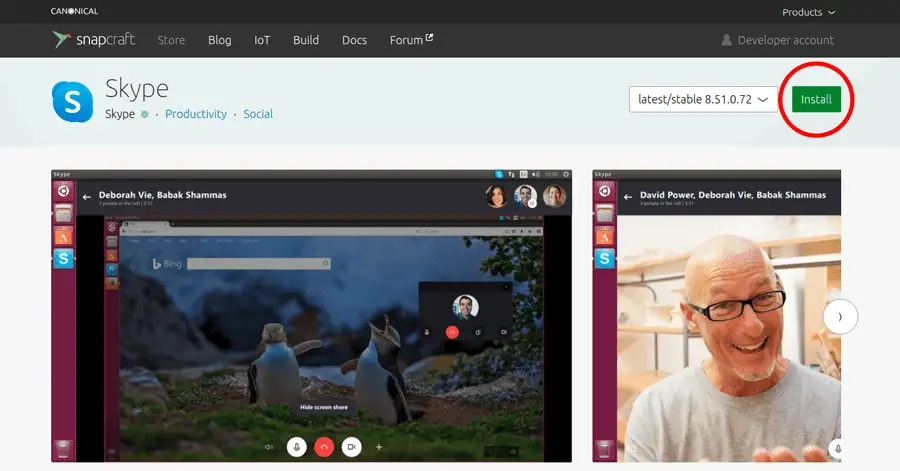
Task: Click the back arrow beside David Power title
Action: [x=628, y=197]
